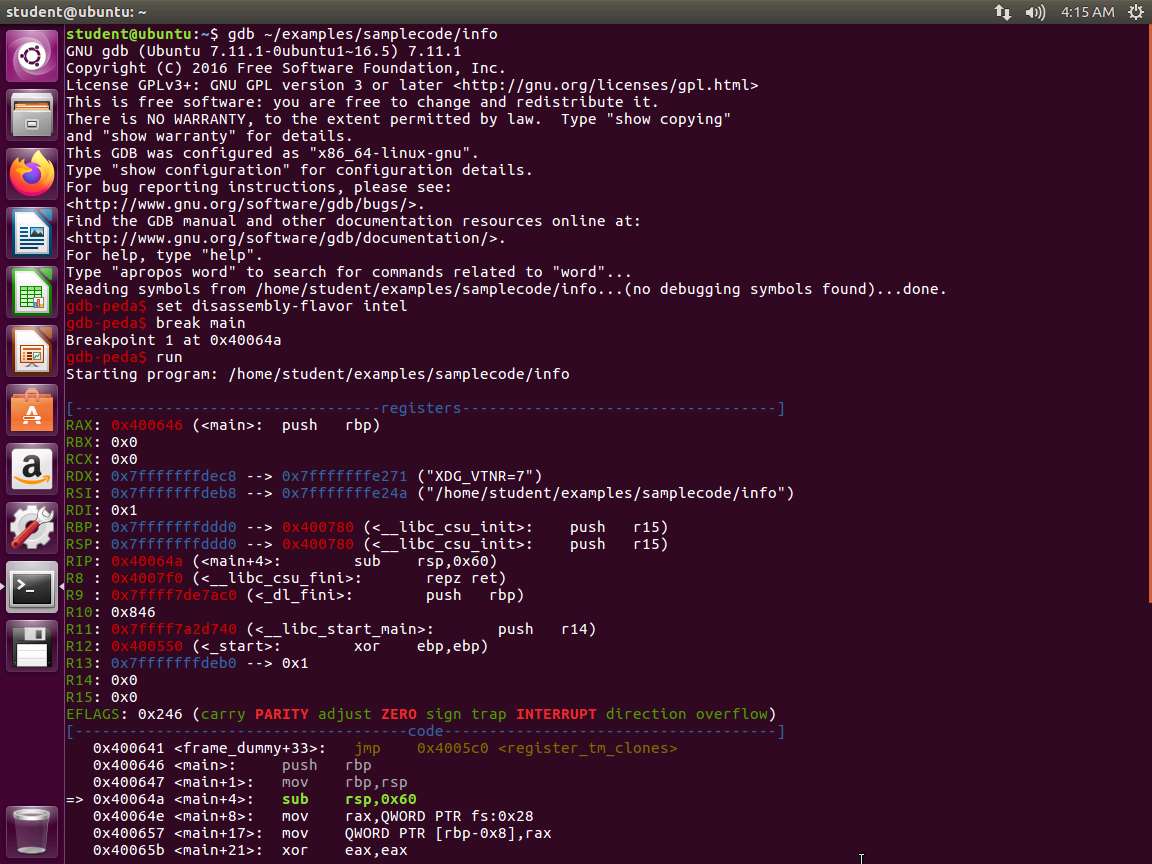Start LibreOffice Impress presentation app

coord(32,351)
